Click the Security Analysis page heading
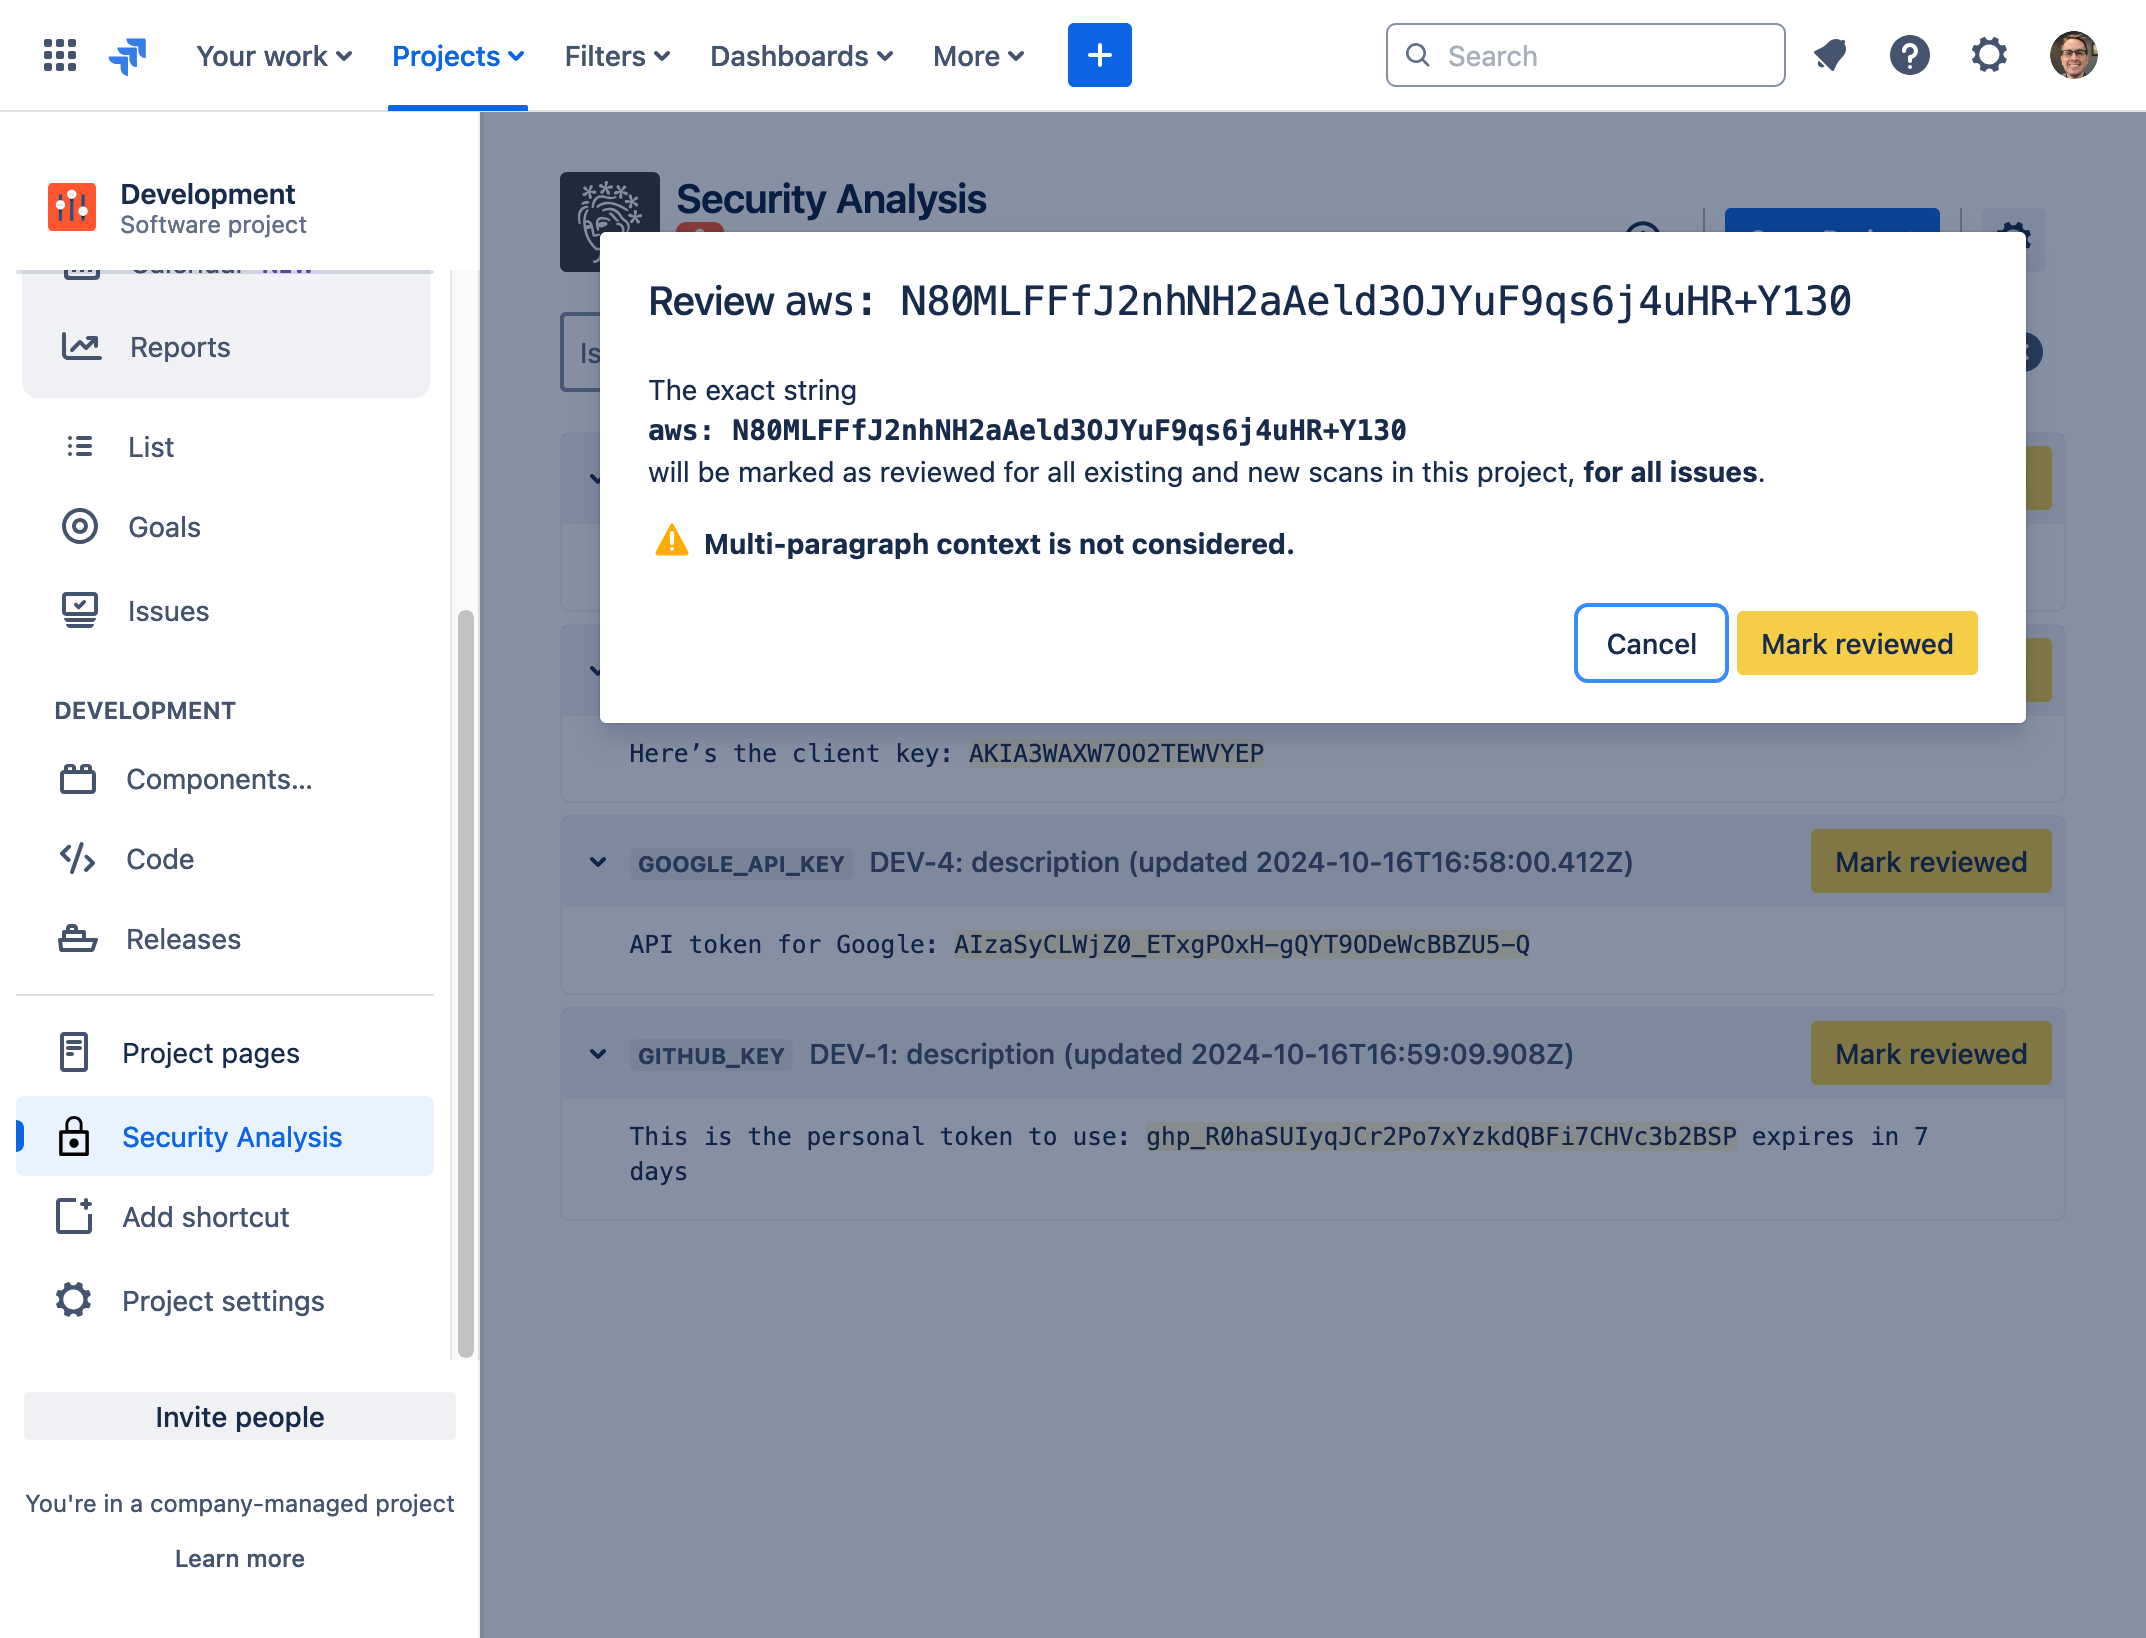Image resolution: width=2146 pixels, height=1638 pixels. pyautogui.click(x=831, y=199)
